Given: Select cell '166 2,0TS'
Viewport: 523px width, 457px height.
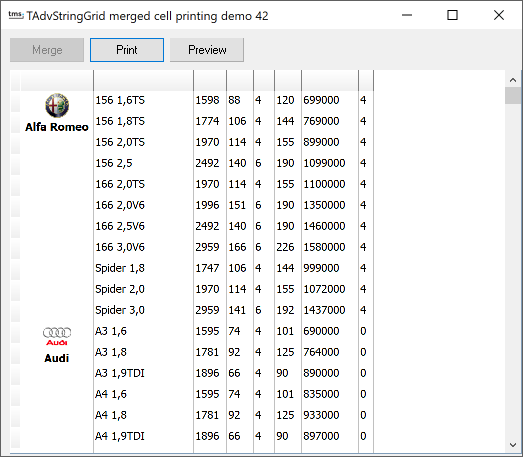Looking at the screenshot, I should click(120, 184).
